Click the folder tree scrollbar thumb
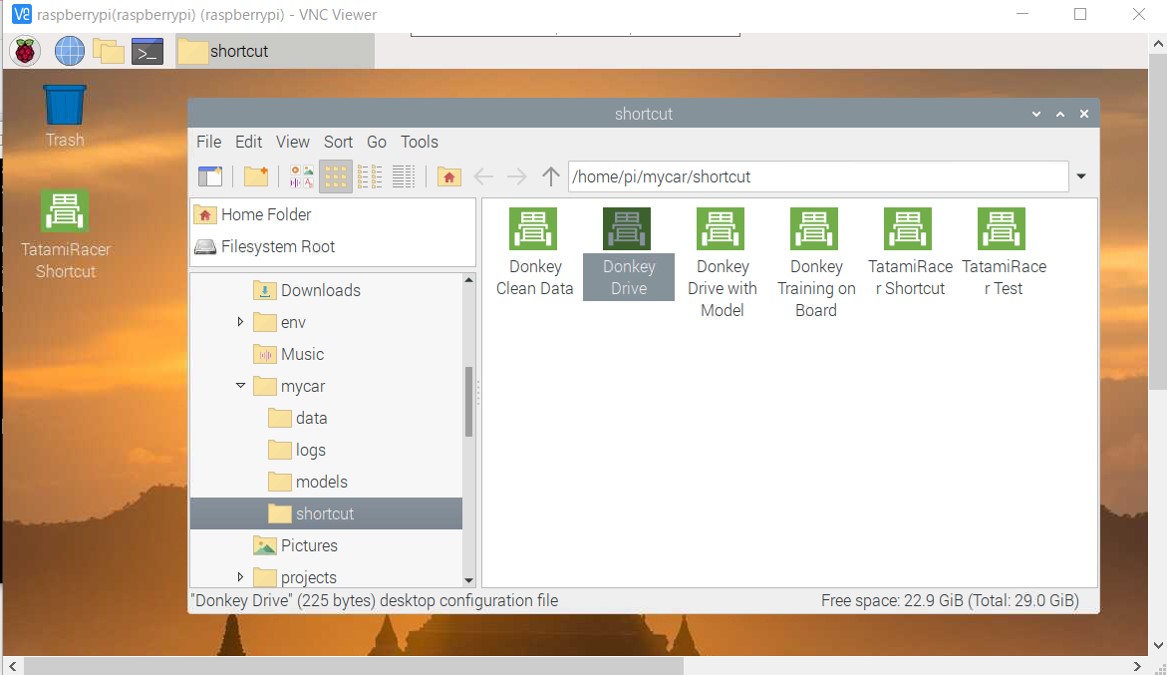 469,402
